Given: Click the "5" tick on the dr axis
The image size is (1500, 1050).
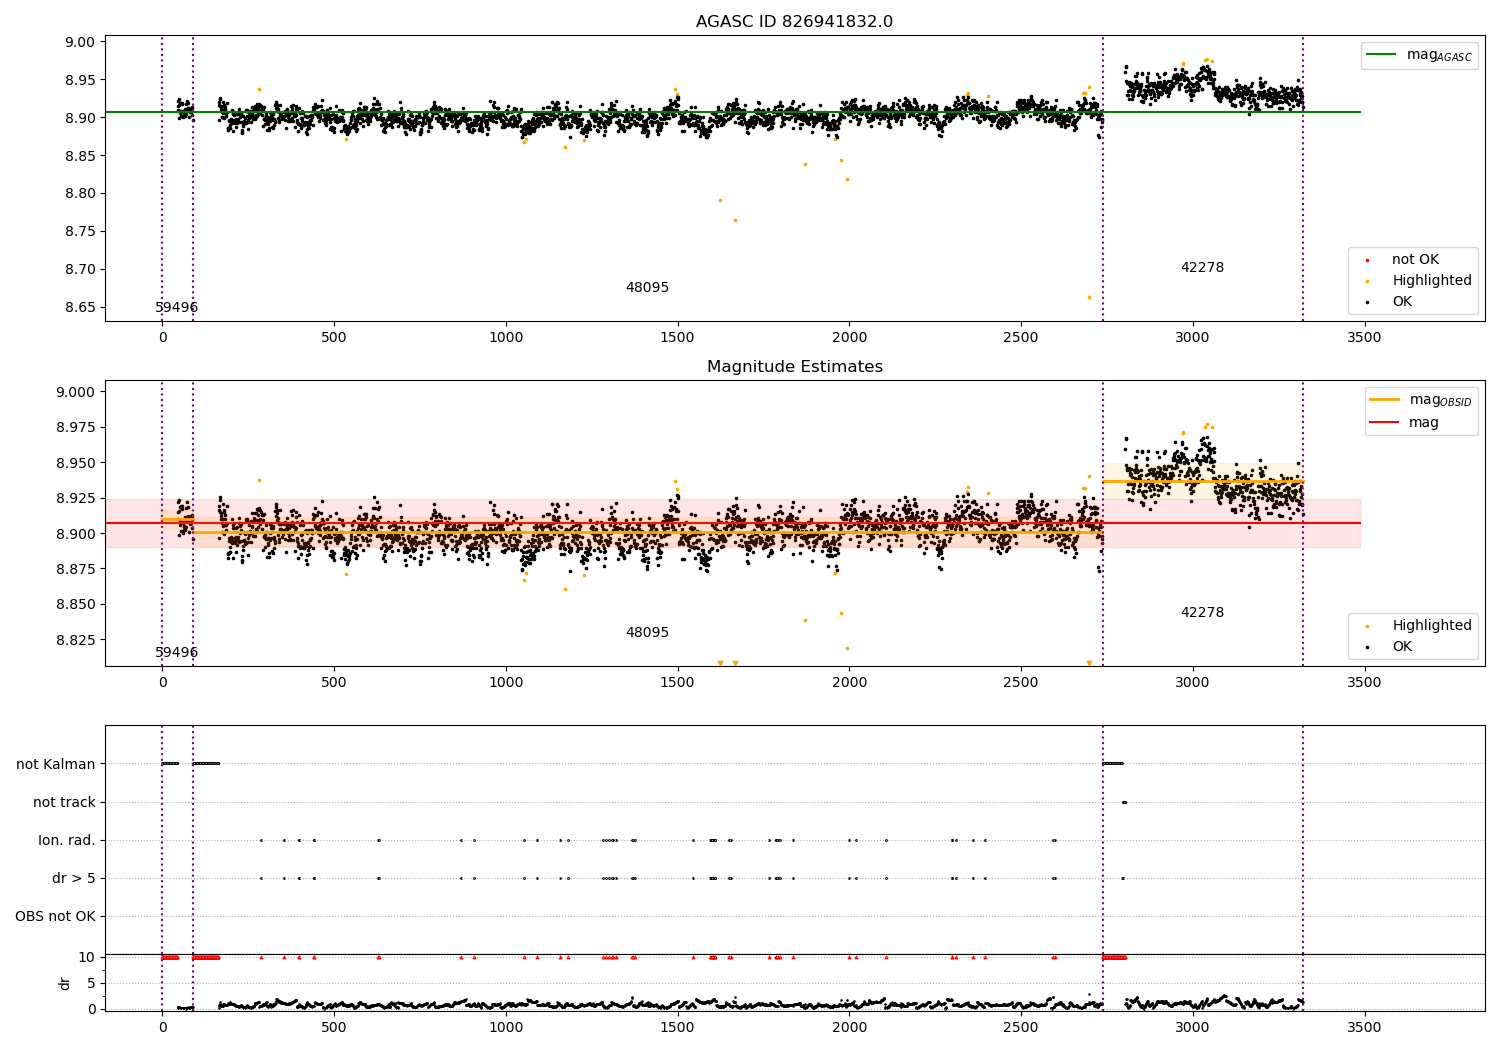Looking at the screenshot, I should 91,984.
